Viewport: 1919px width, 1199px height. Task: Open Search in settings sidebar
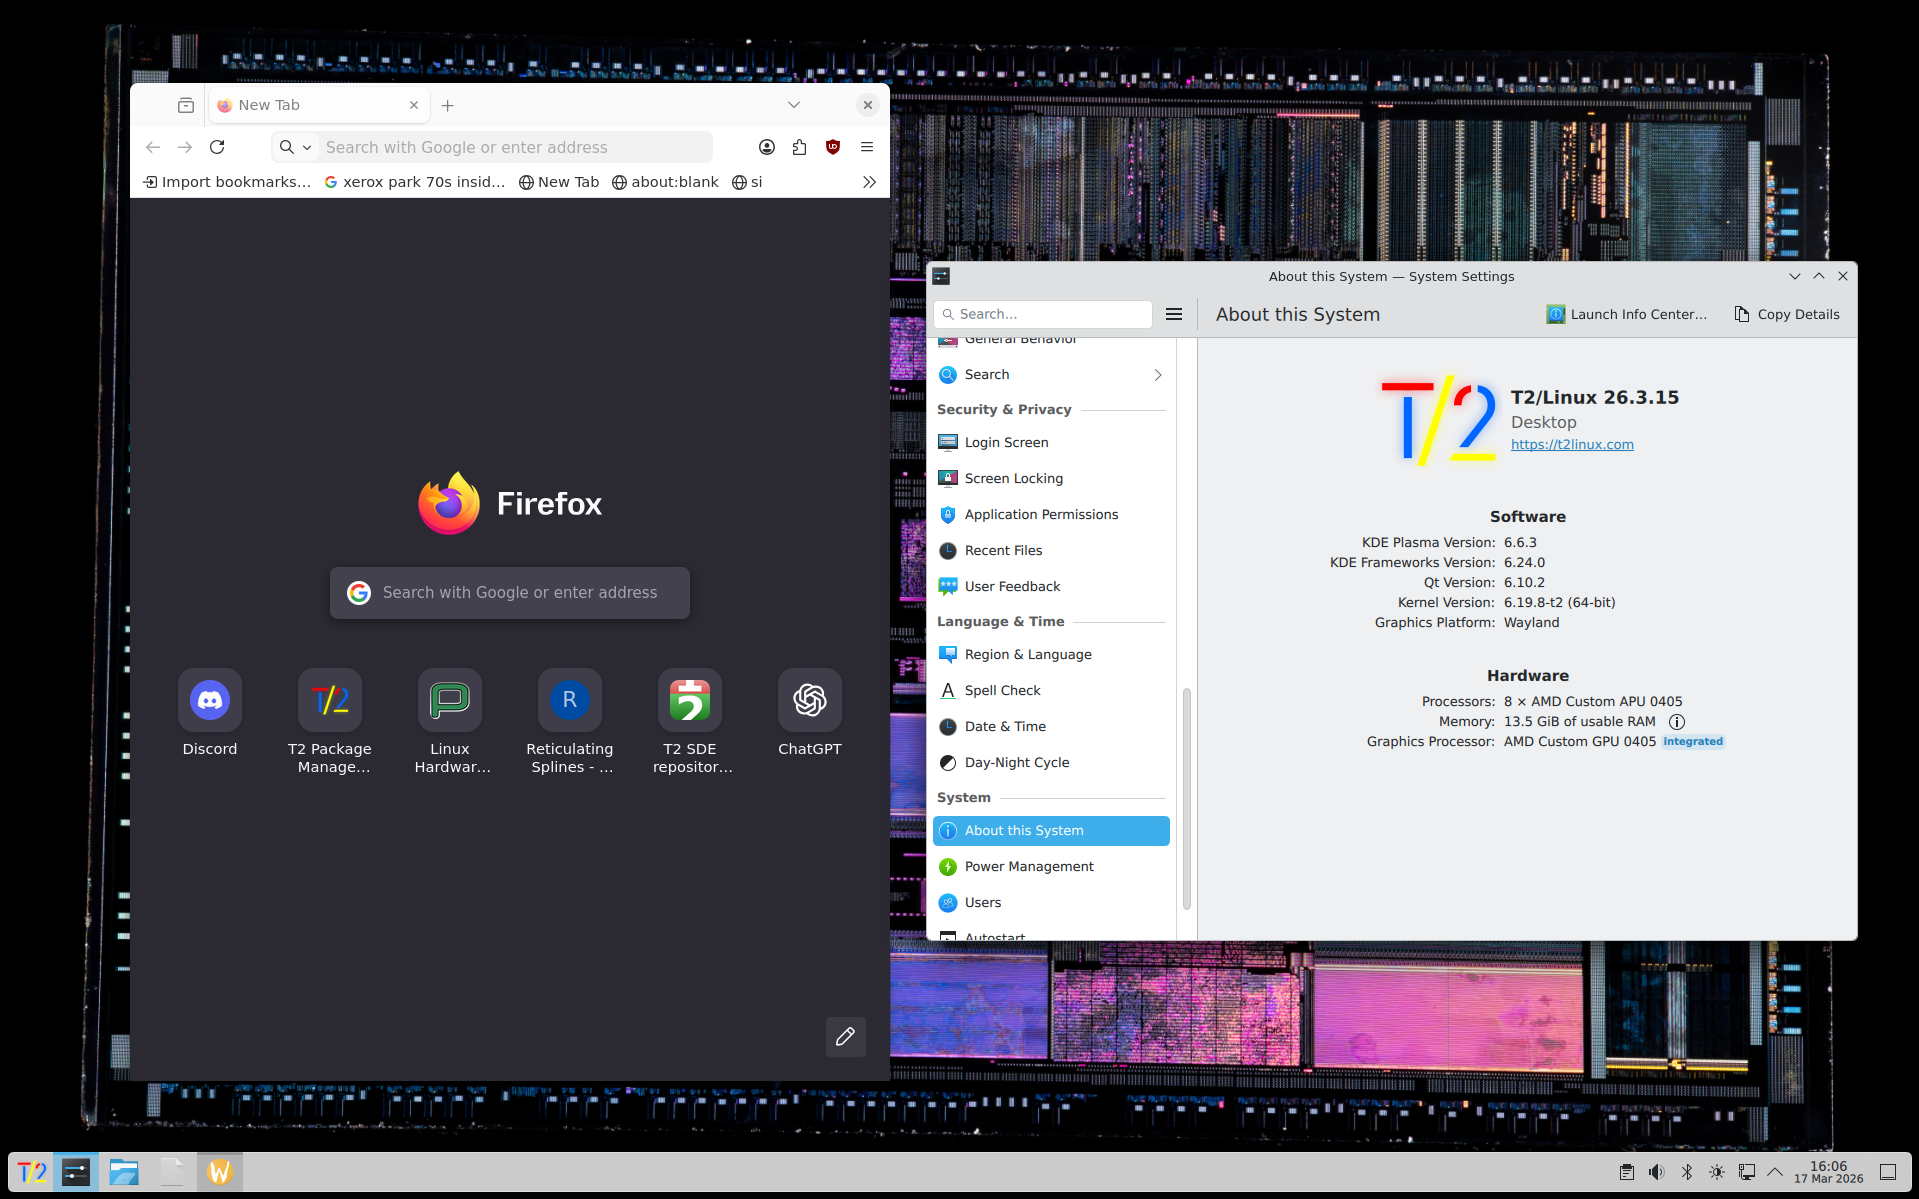click(1051, 375)
